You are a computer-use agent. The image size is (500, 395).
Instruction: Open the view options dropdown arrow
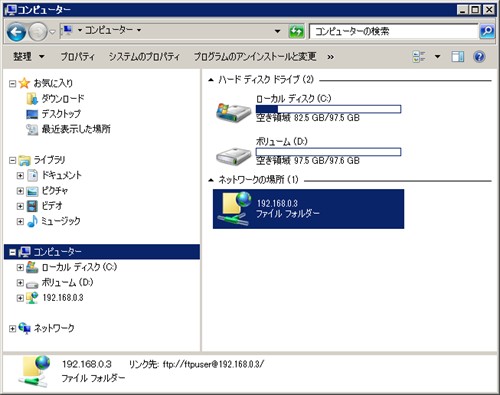[437, 57]
